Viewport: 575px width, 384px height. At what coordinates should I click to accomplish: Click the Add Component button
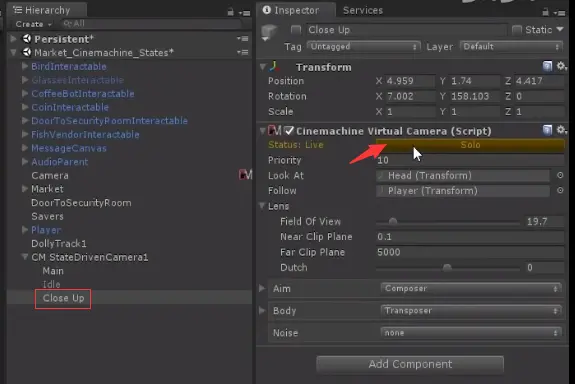410,364
